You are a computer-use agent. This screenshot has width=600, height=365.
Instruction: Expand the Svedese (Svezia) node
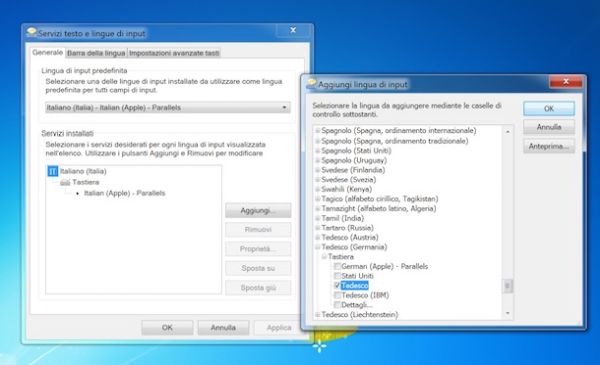pyautogui.click(x=317, y=179)
